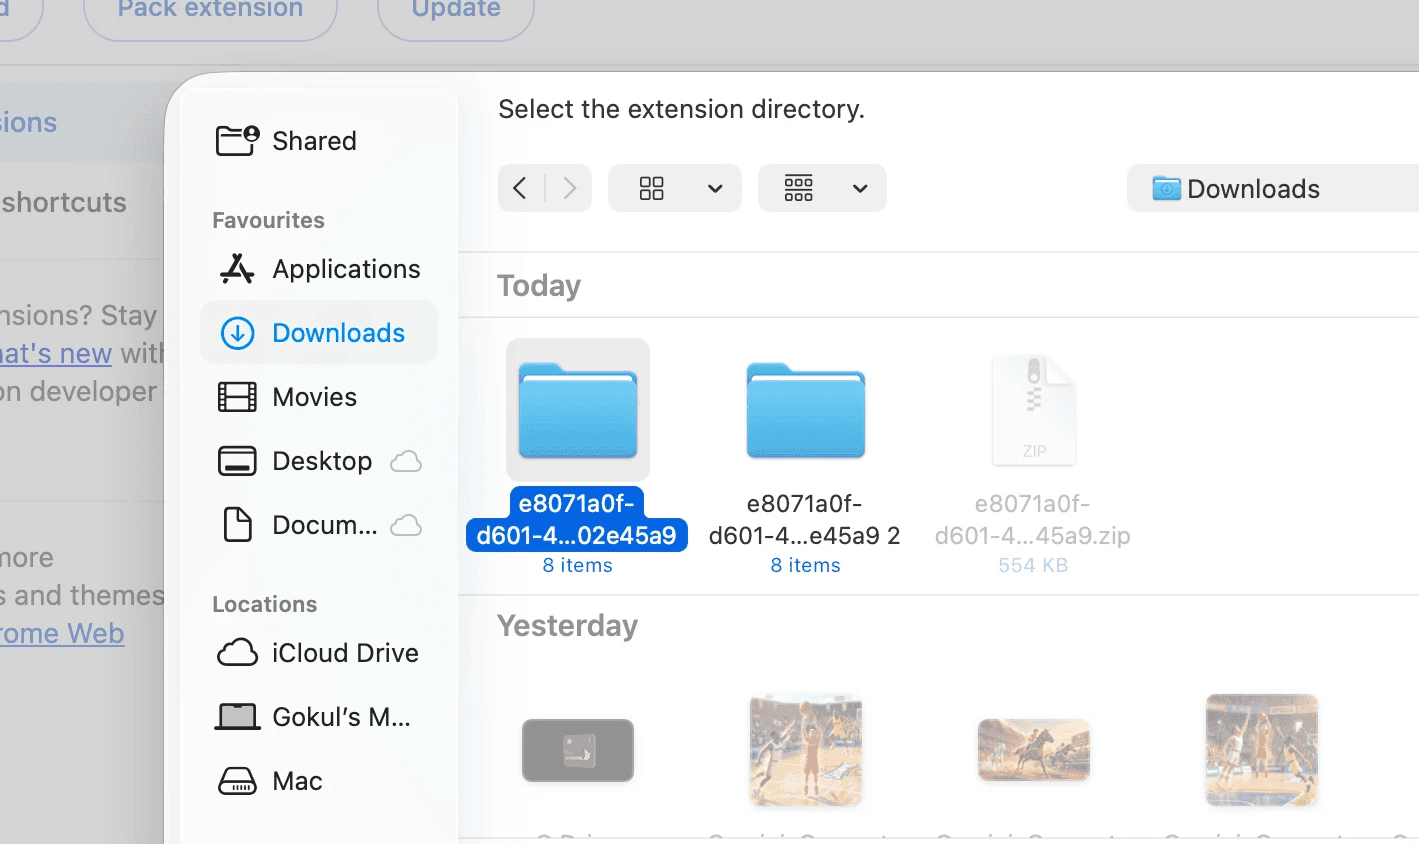Click '8 items' under second folder
The image size is (1419, 844).
tap(805, 565)
